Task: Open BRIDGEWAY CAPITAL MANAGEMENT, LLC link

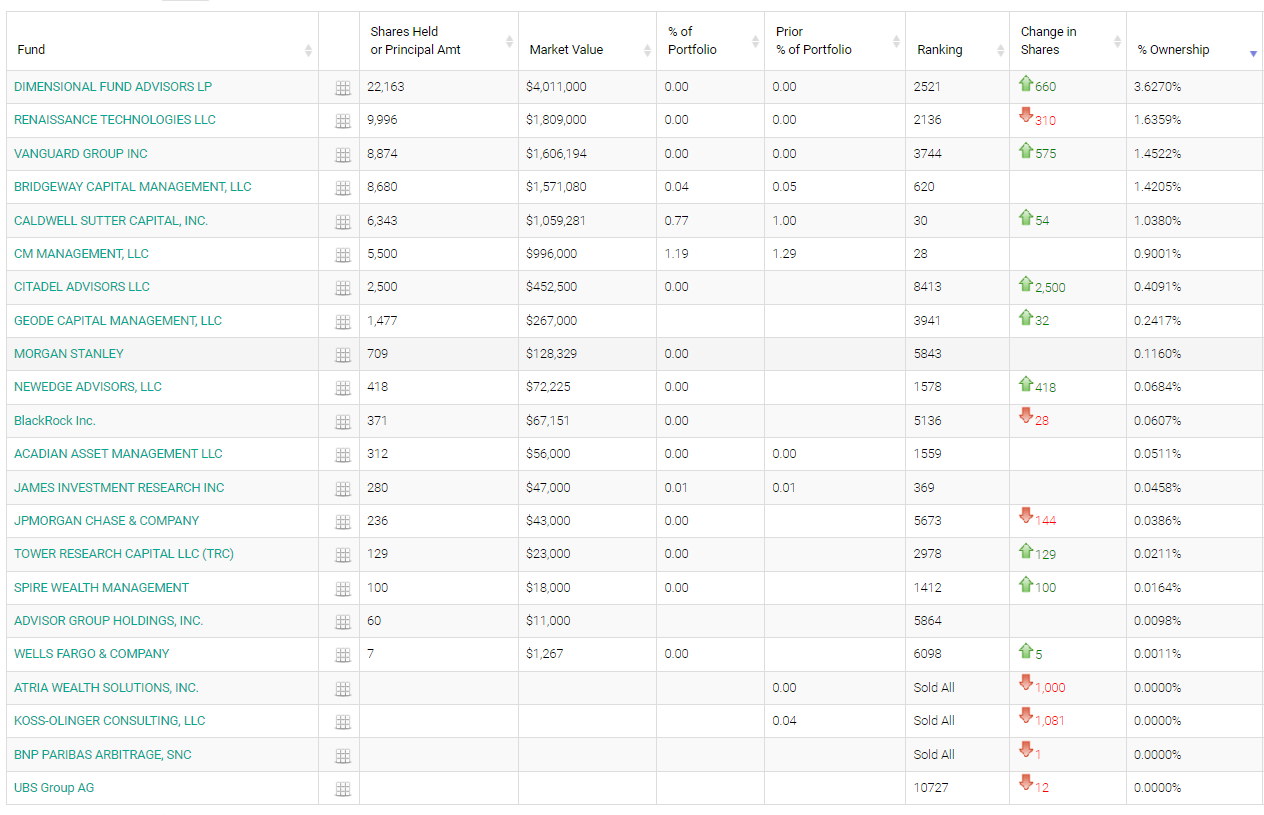Action: pos(133,187)
